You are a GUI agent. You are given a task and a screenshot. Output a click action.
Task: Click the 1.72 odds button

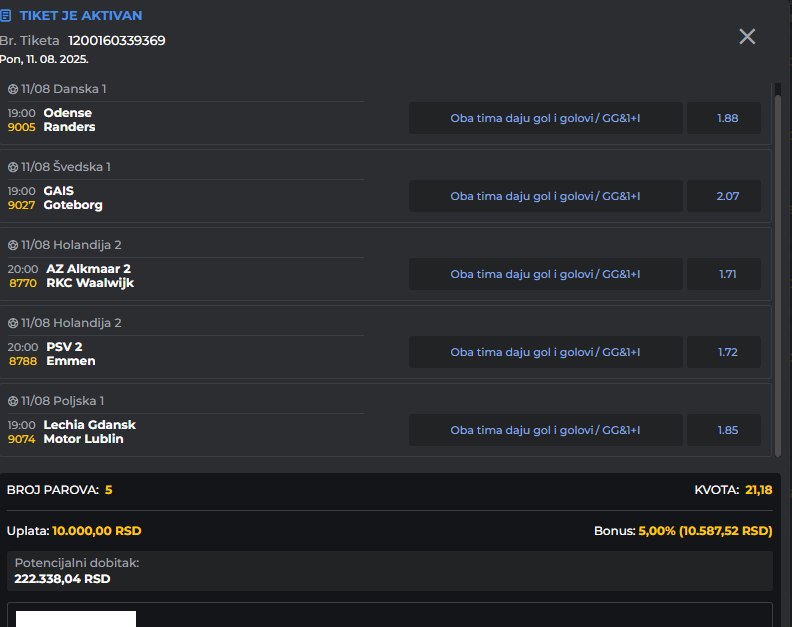tap(727, 352)
